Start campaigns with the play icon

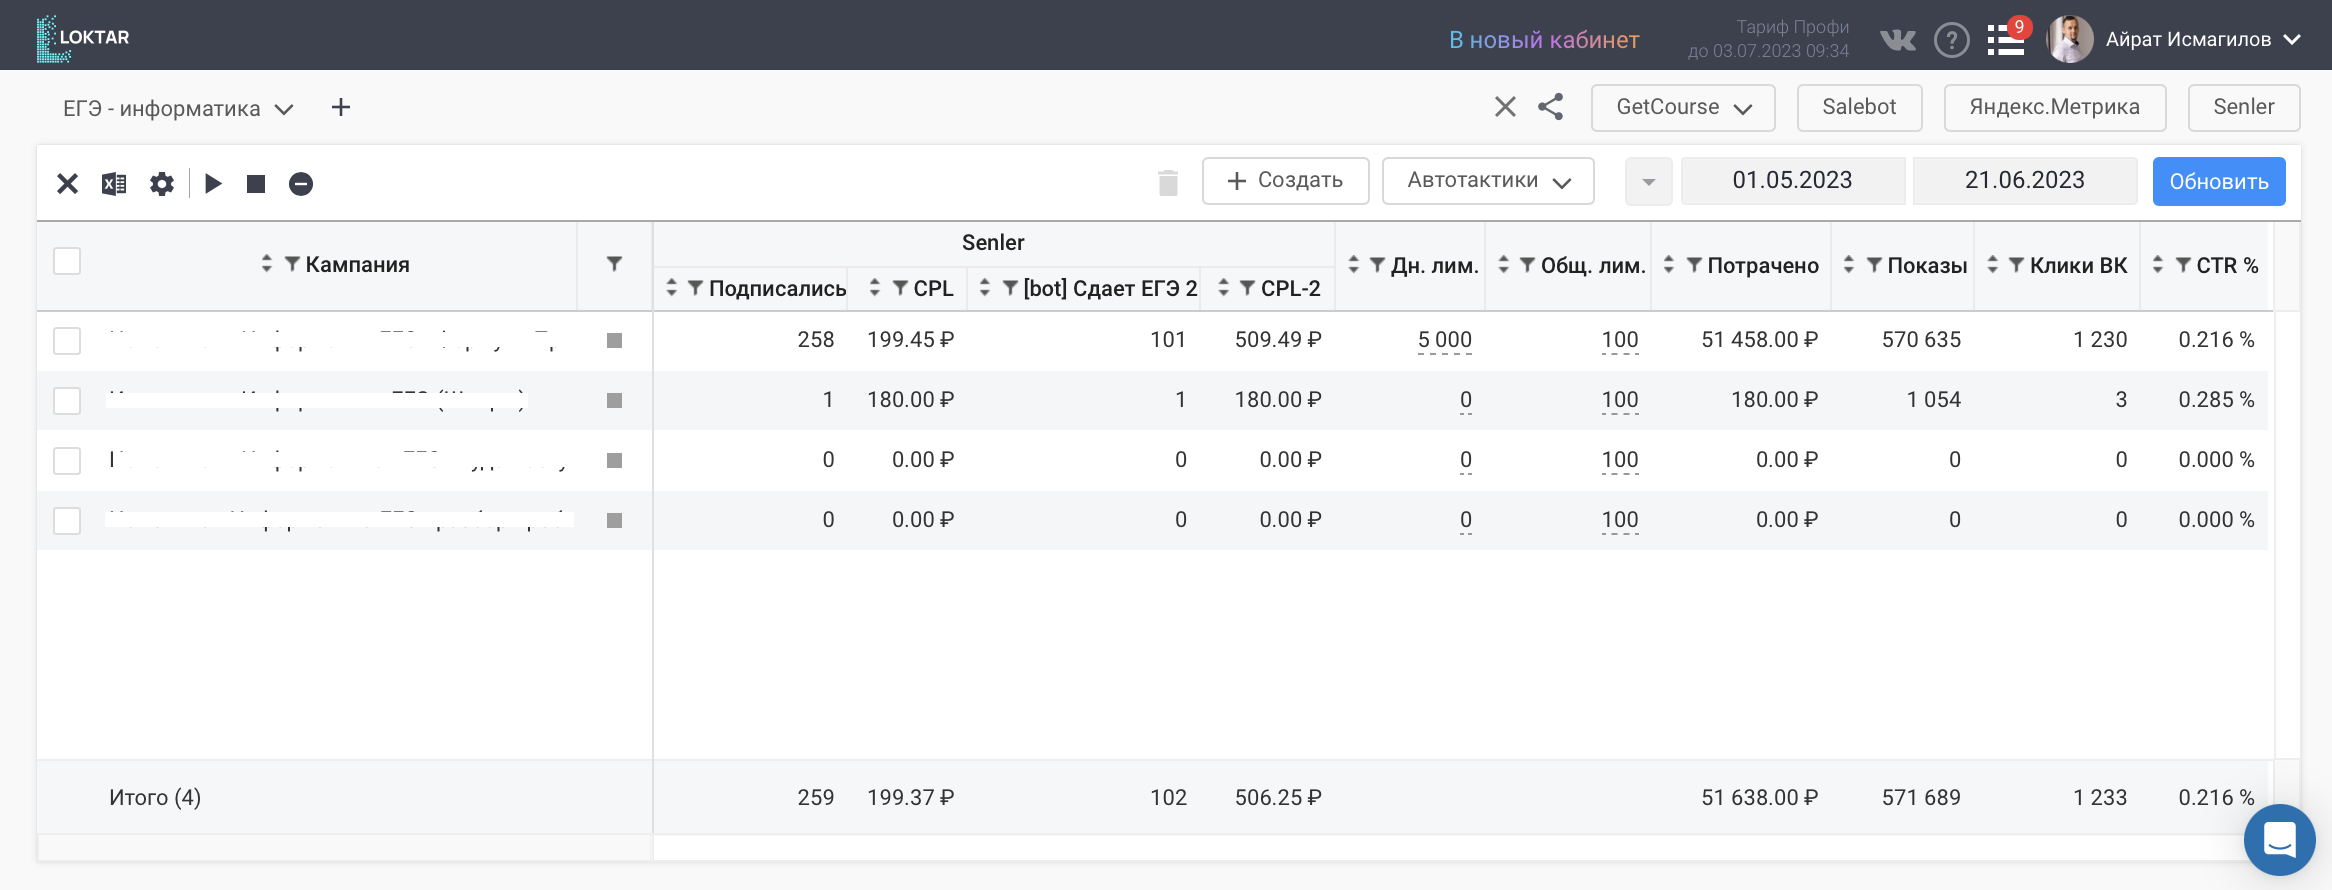[213, 184]
